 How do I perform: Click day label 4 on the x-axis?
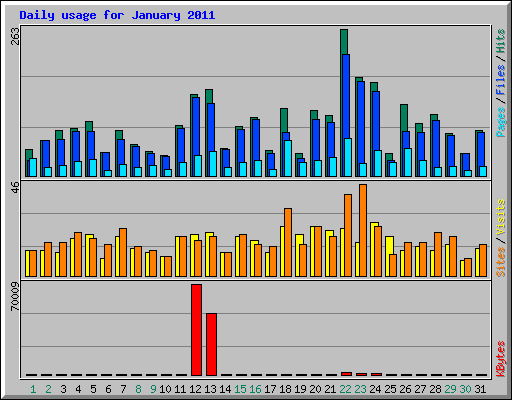[78, 389]
